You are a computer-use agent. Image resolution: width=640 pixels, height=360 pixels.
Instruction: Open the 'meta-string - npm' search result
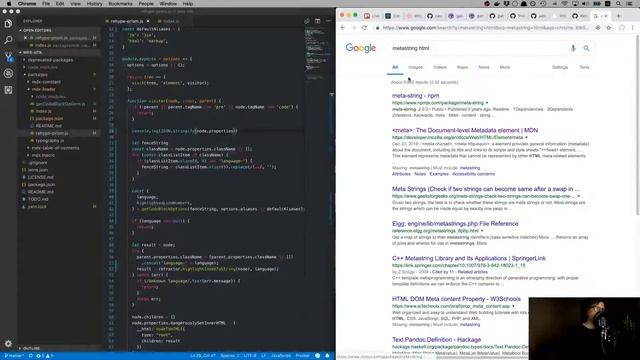pos(416,96)
